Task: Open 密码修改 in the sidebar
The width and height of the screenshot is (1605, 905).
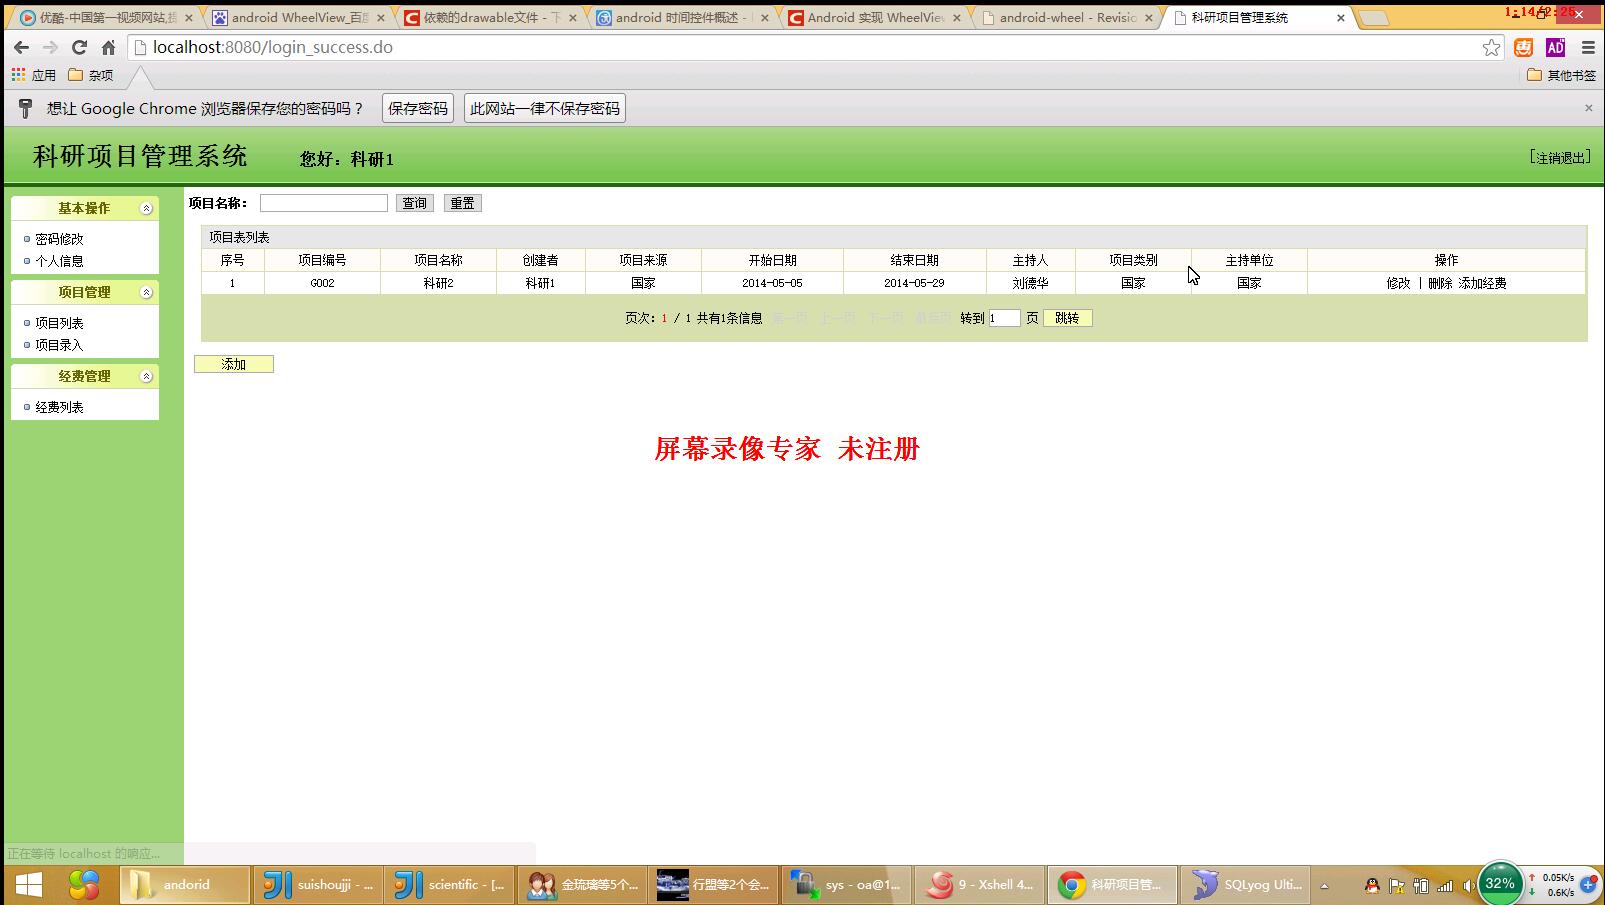Action: tap(59, 239)
